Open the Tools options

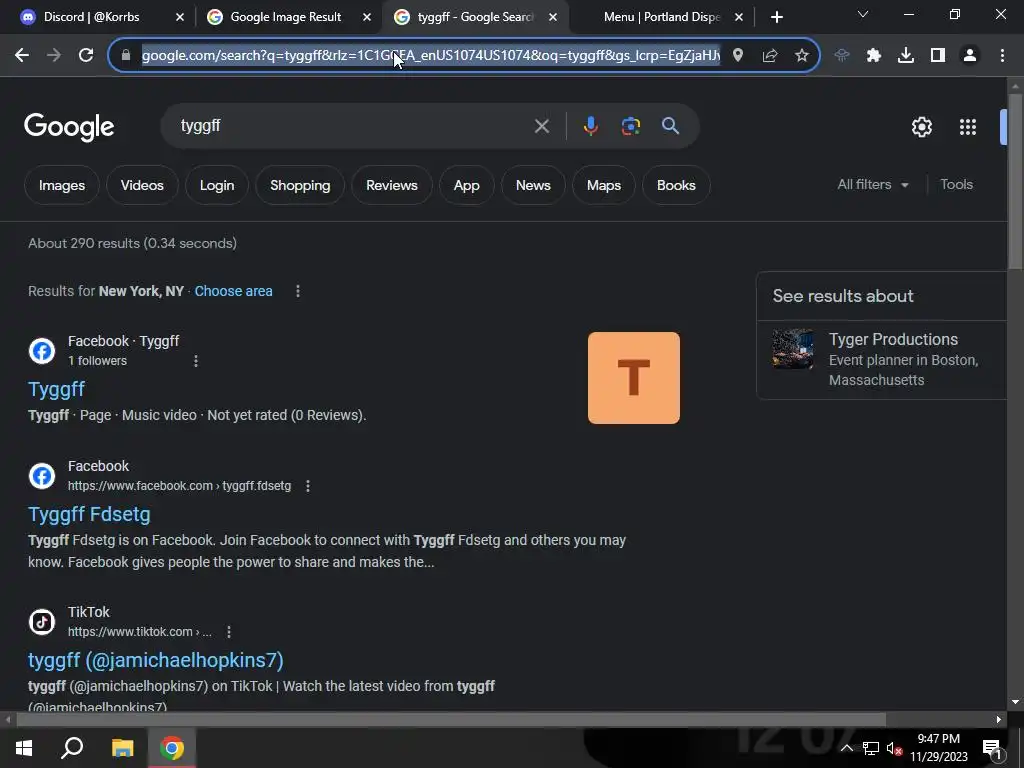(956, 185)
